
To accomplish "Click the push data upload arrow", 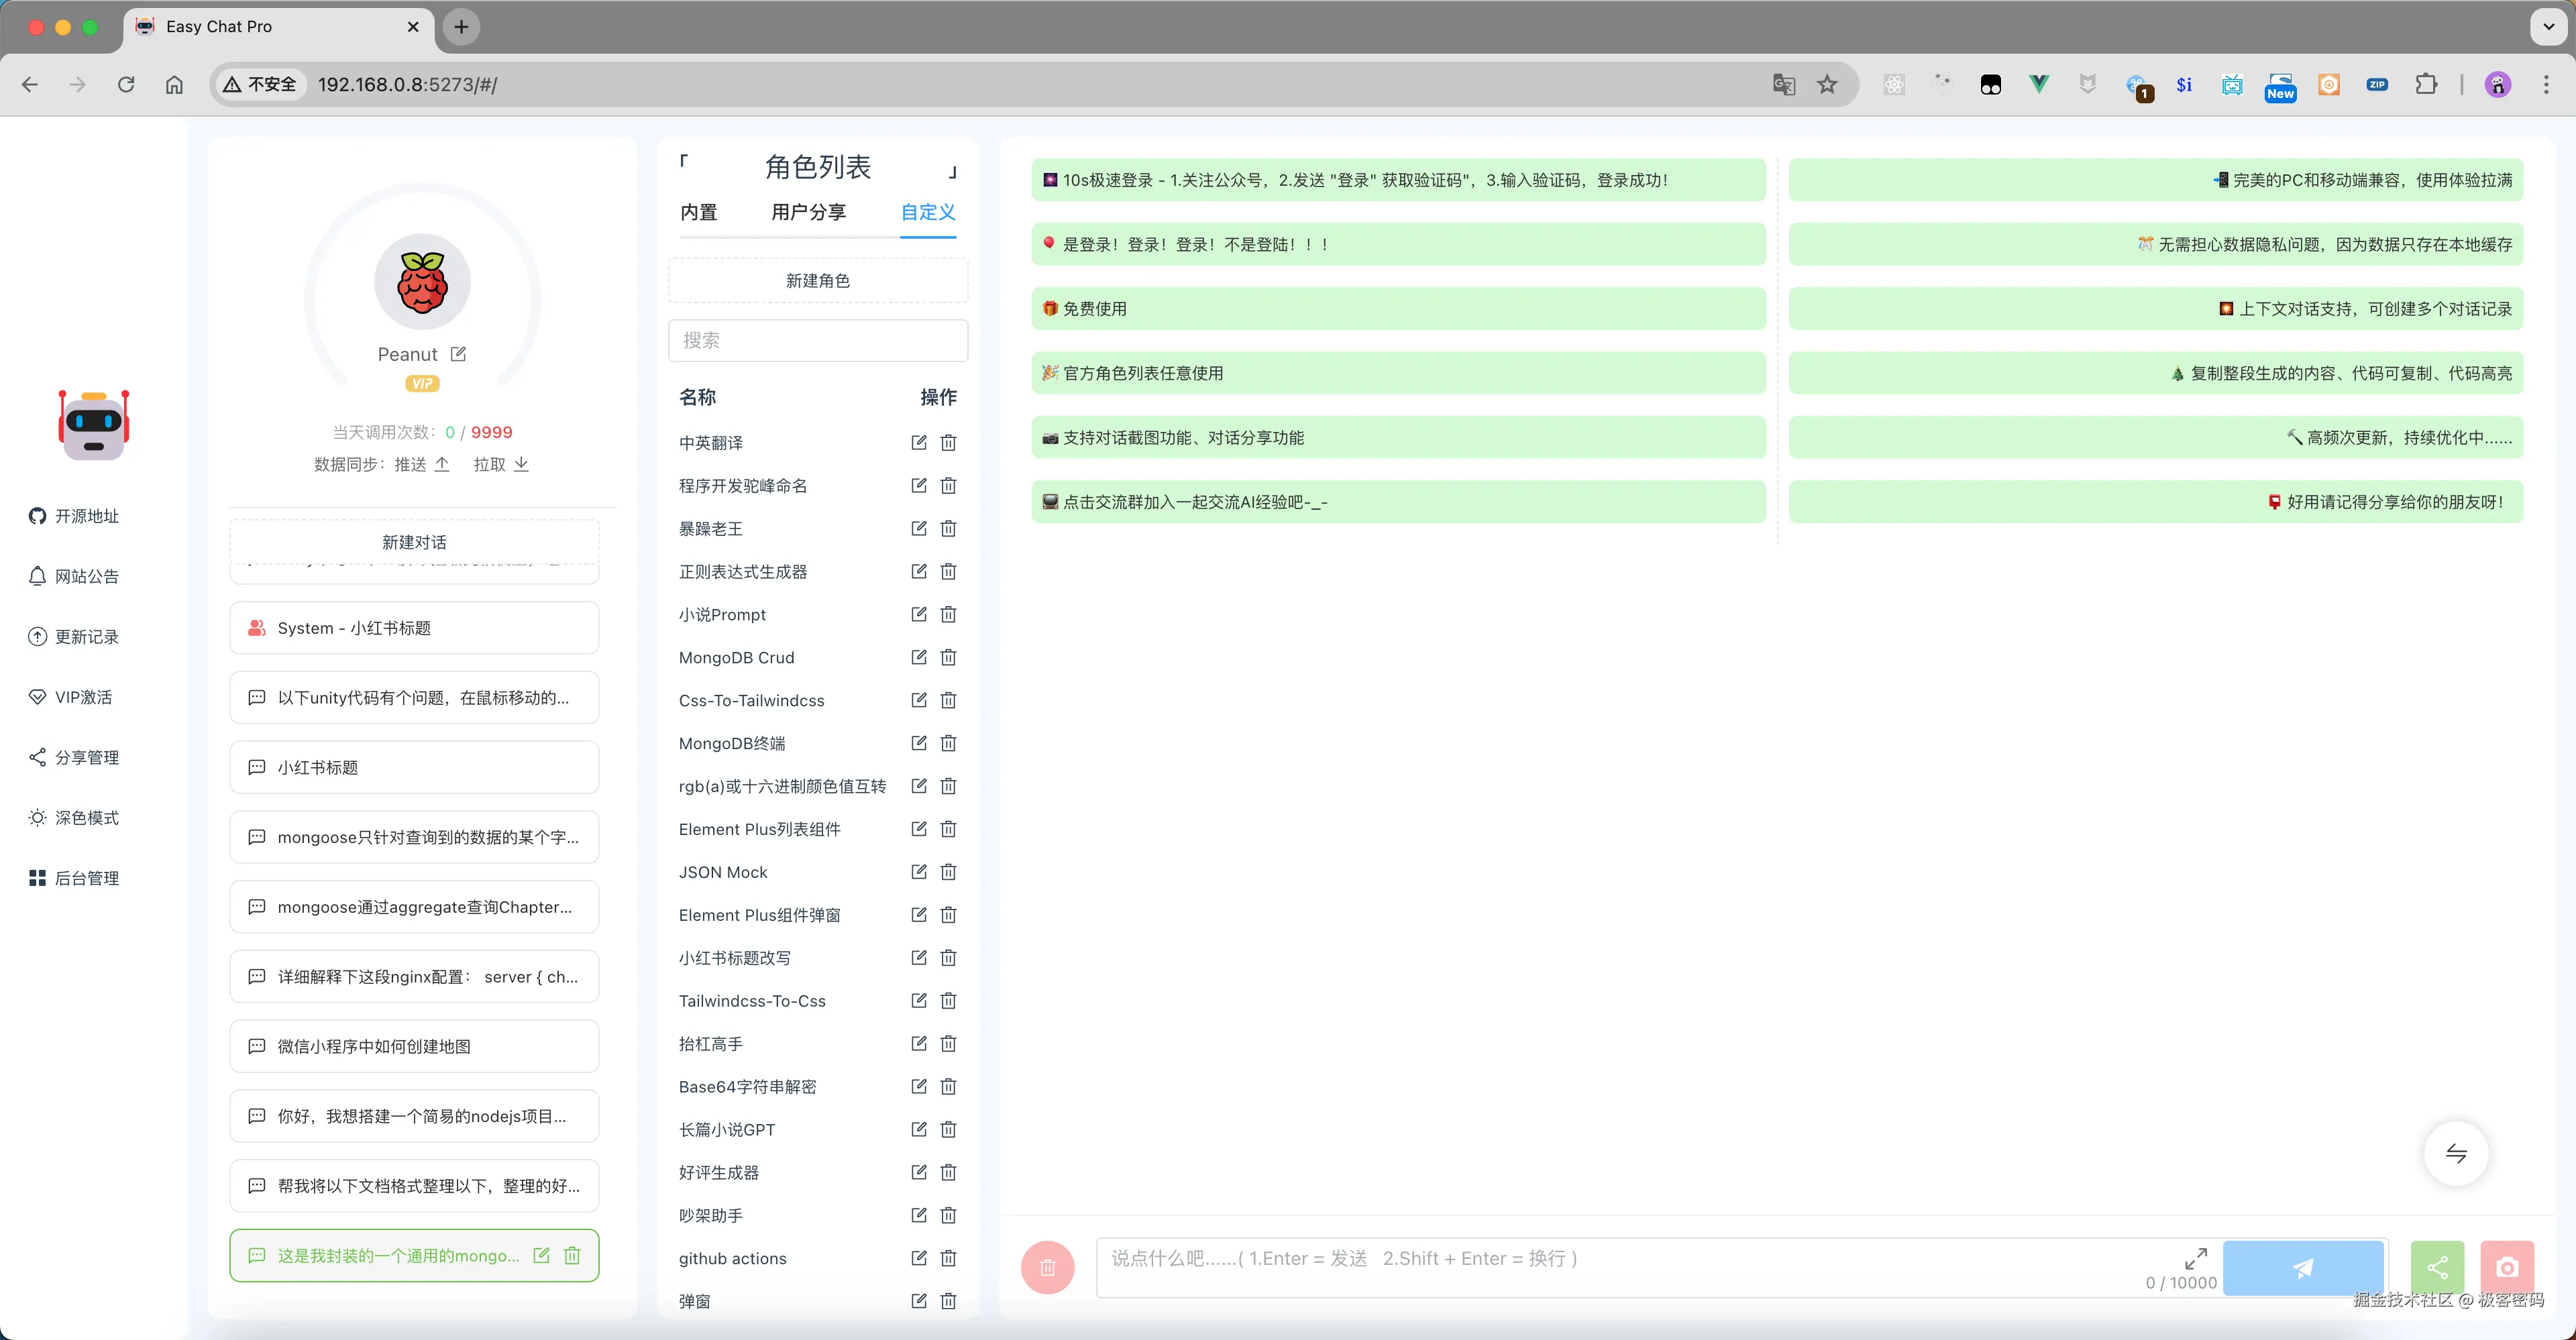I will click(442, 464).
